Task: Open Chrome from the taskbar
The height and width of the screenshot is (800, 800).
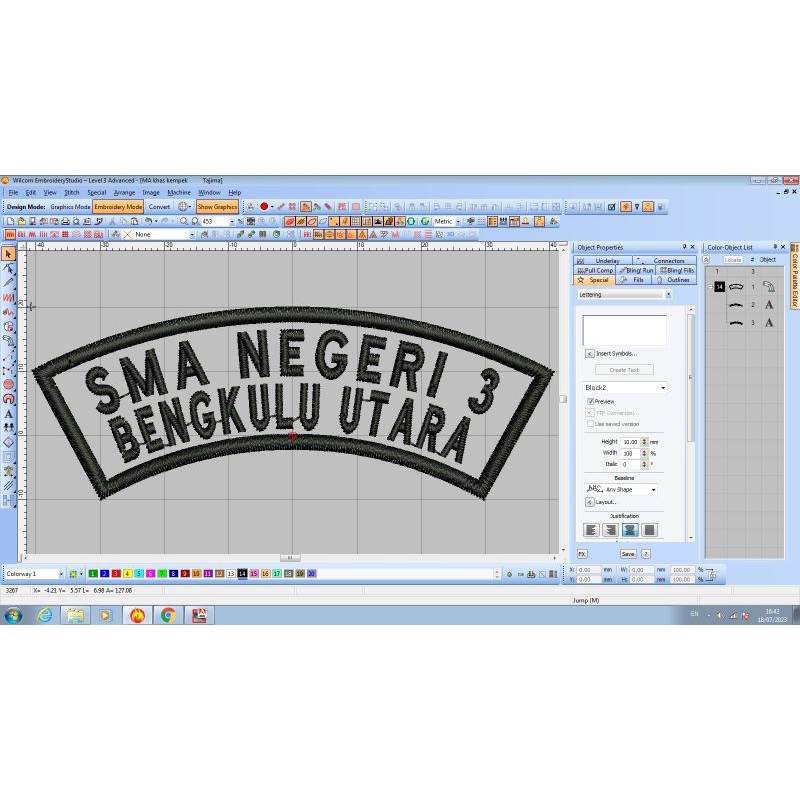Action: pyautogui.click(x=165, y=617)
